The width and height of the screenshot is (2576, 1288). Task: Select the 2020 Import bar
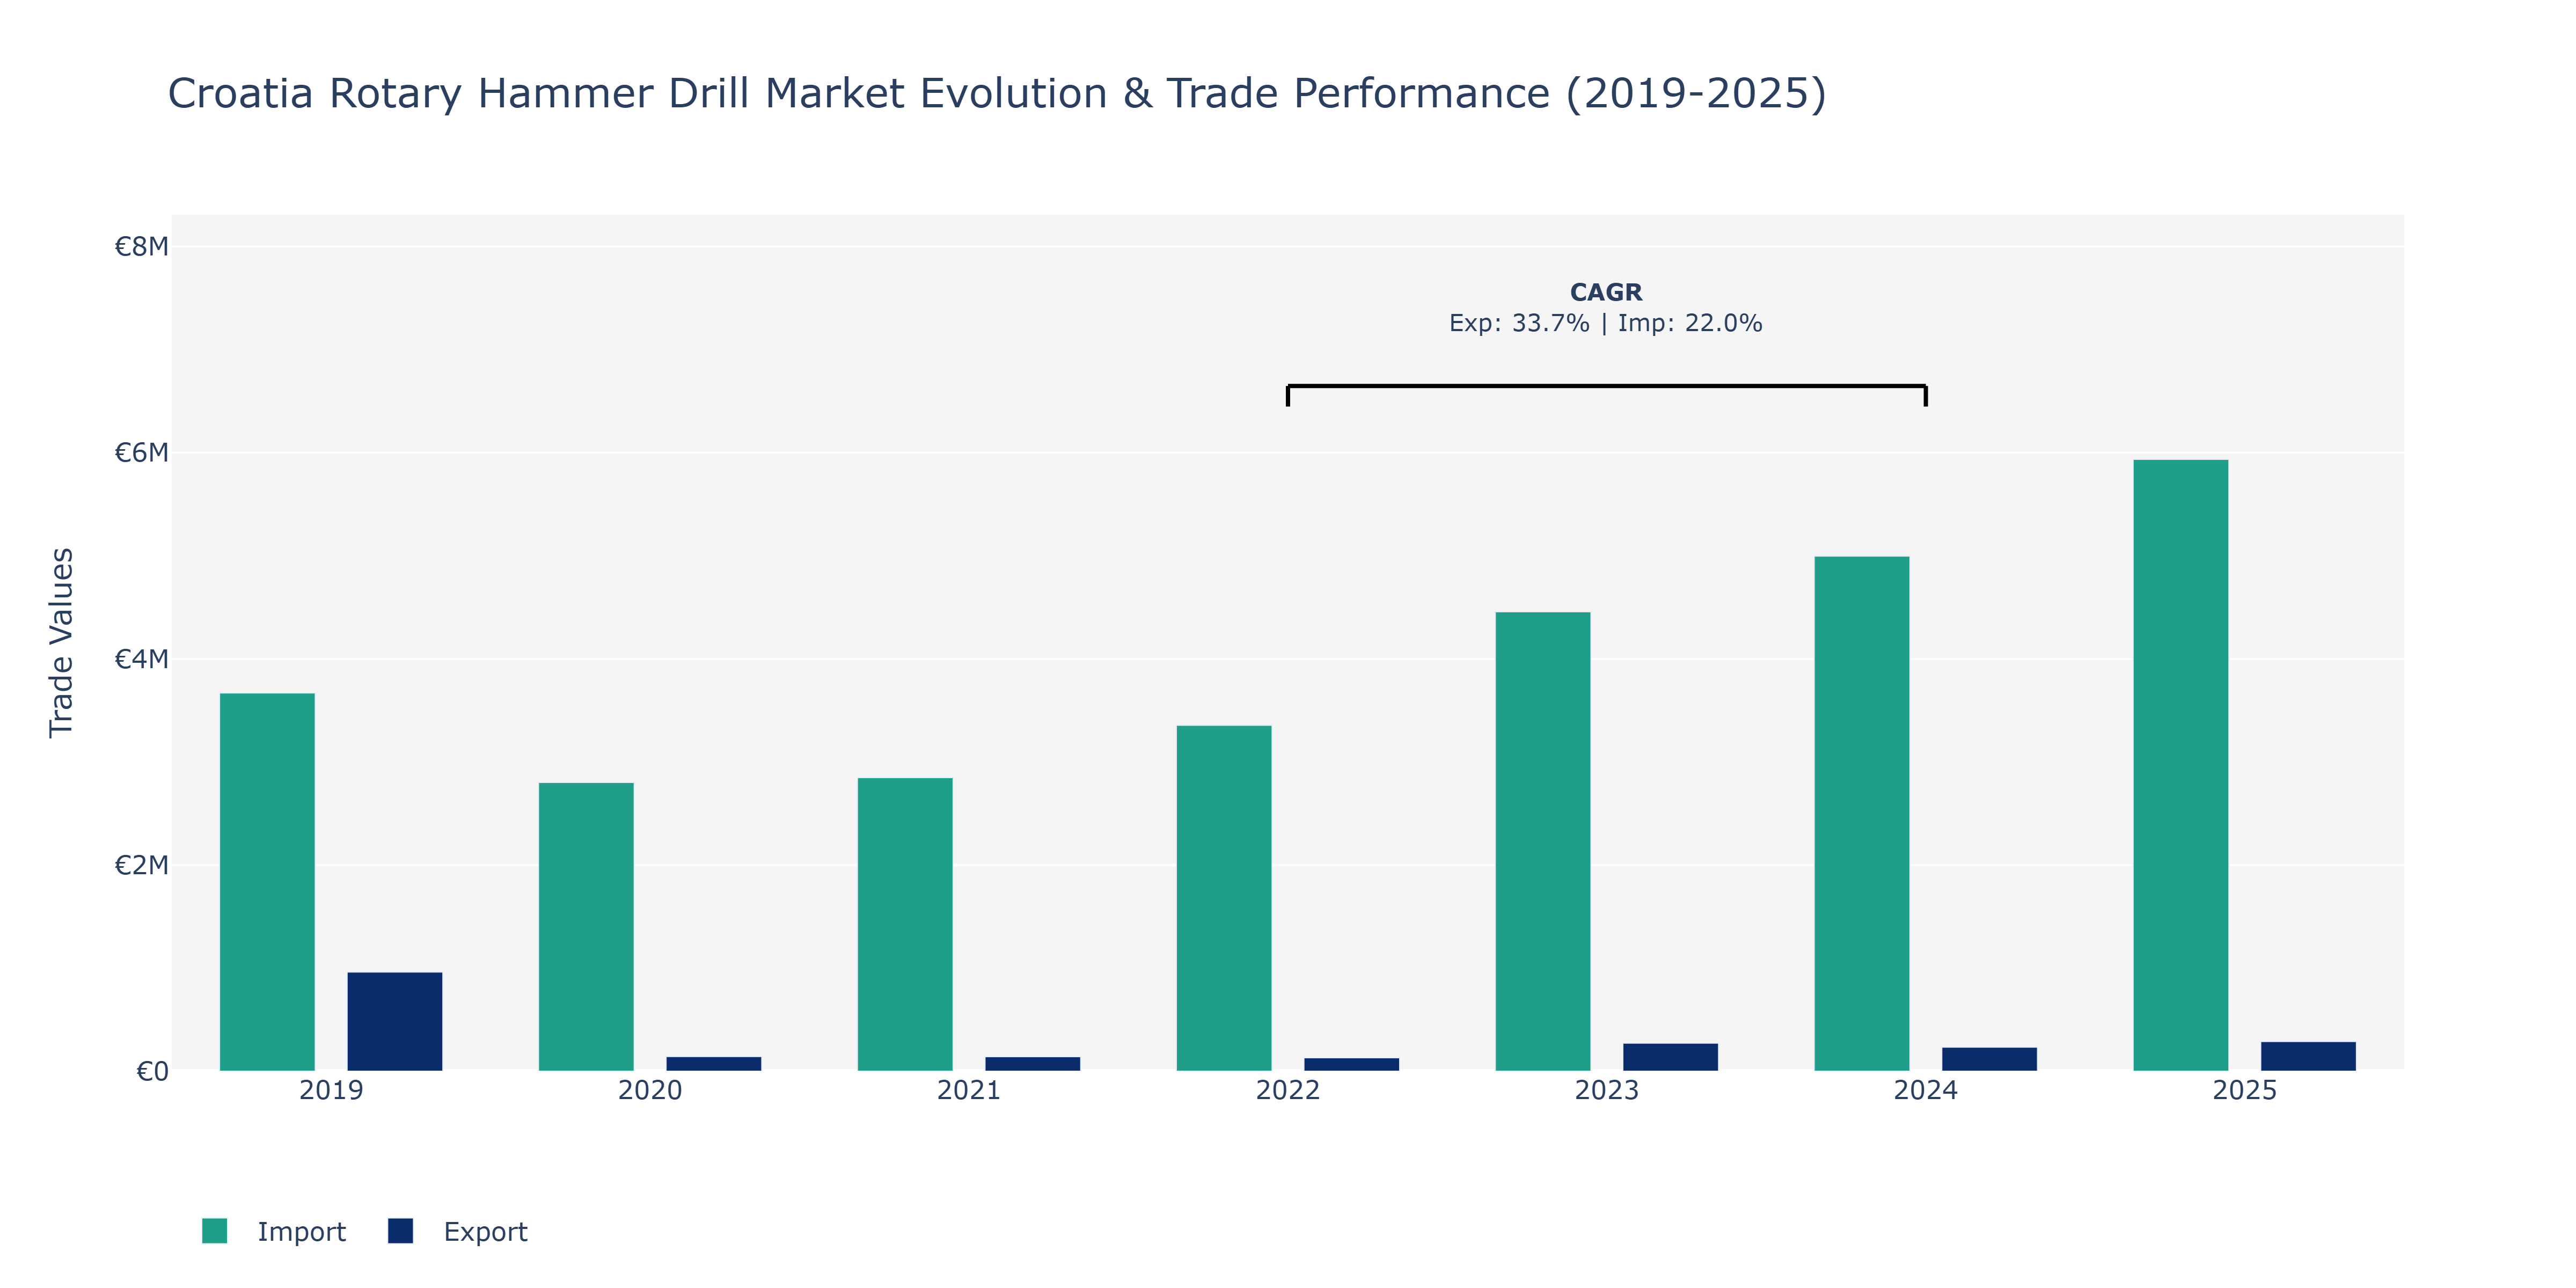click(586, 927)
